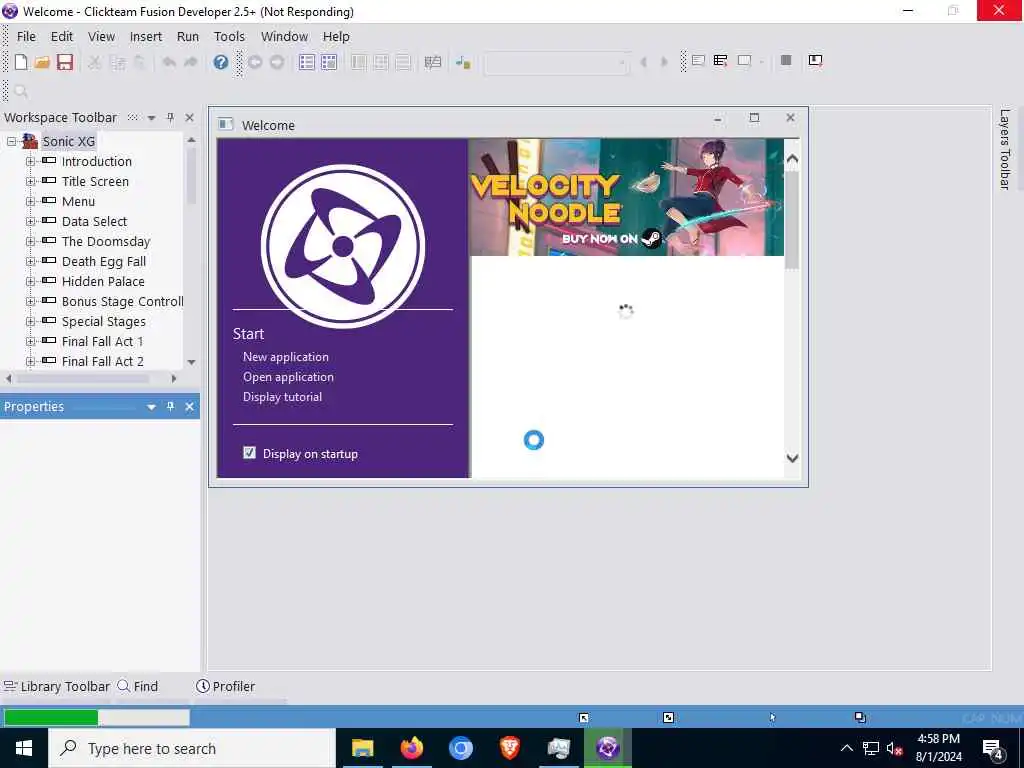Pin the Properties panel
This screenshot has height=768, width=1024.
tap(170, 406)
